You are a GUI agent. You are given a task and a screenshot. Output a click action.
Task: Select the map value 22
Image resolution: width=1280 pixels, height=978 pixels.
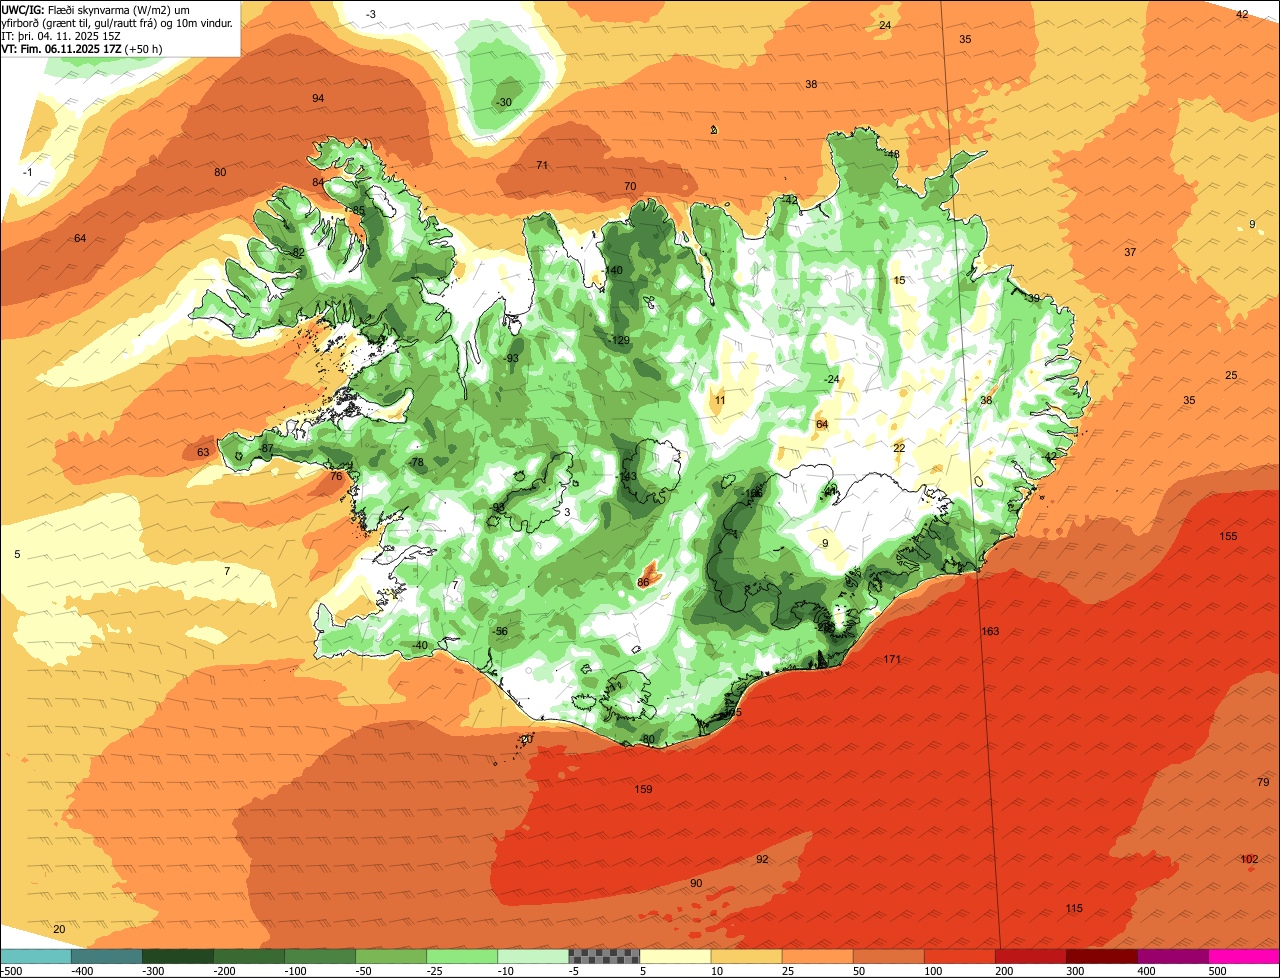point(899,448)
